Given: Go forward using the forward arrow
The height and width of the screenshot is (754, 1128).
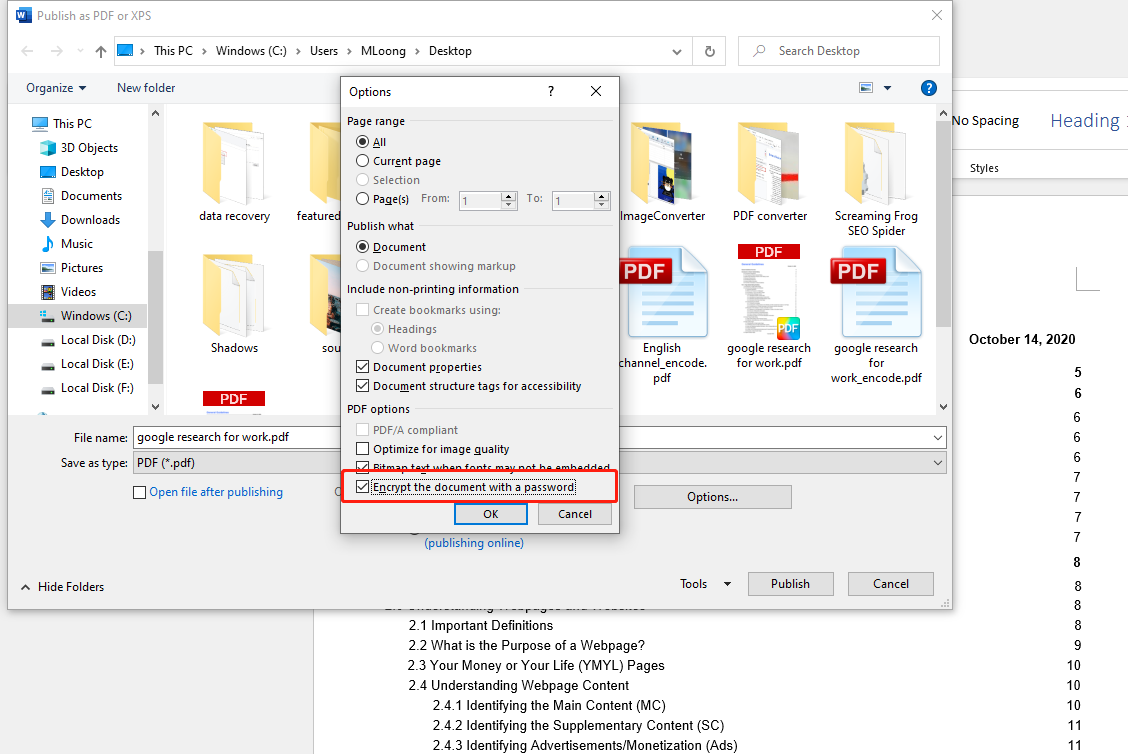Looking at the screenshot, I should 56,51.
